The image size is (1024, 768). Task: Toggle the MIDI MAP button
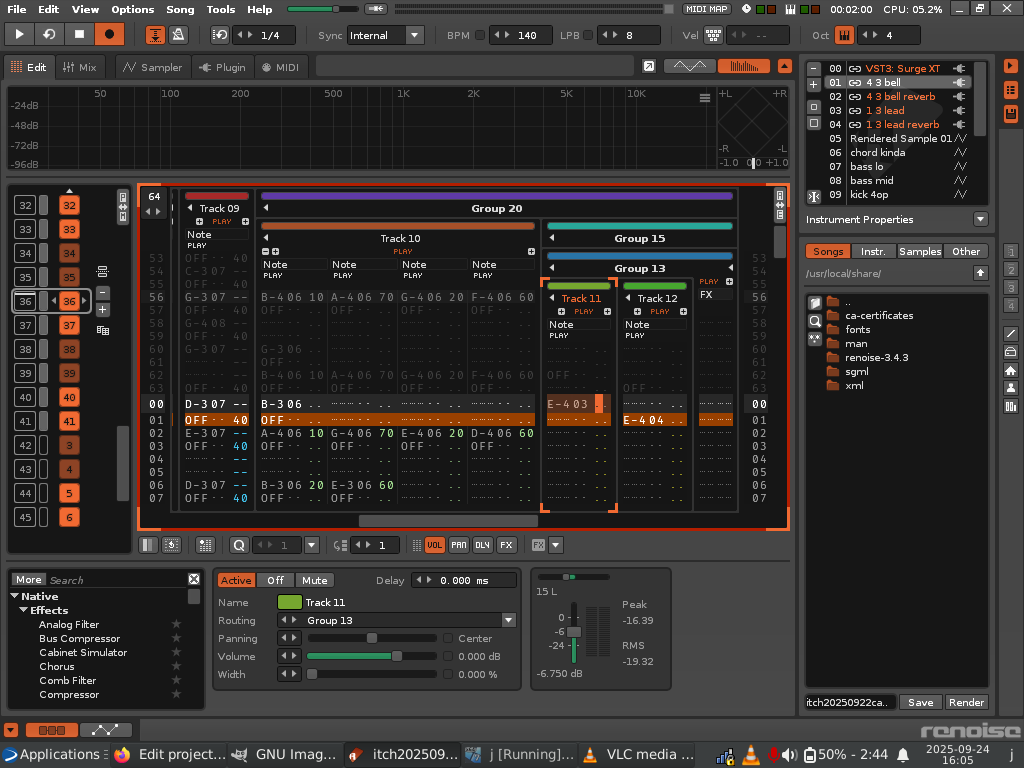(706, 9)
